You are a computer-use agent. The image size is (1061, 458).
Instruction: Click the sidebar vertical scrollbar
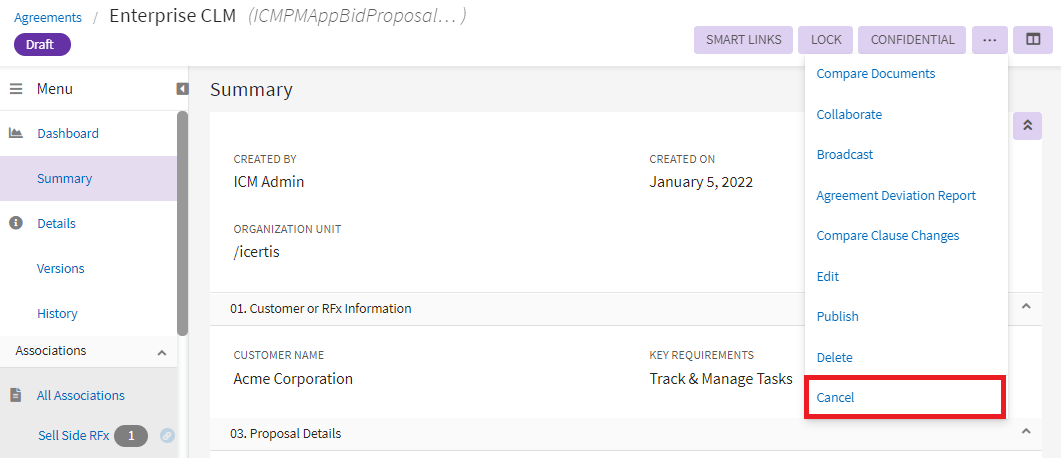(182, 220)
